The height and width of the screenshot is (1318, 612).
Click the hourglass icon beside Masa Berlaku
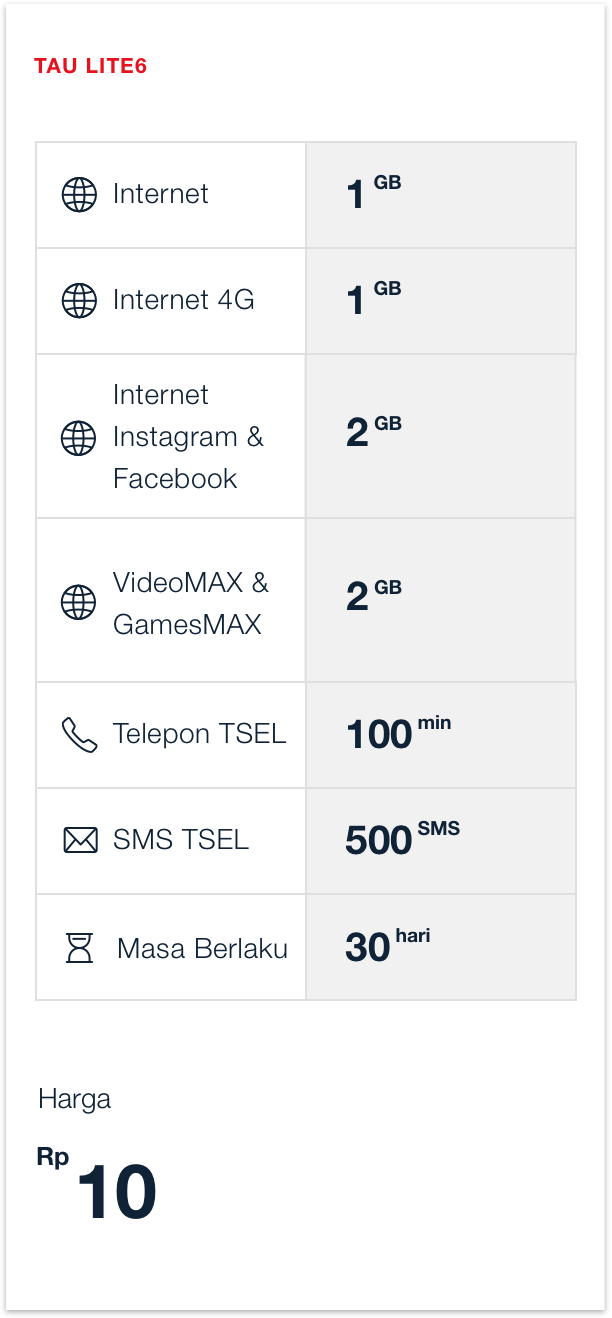pos(79,947)
